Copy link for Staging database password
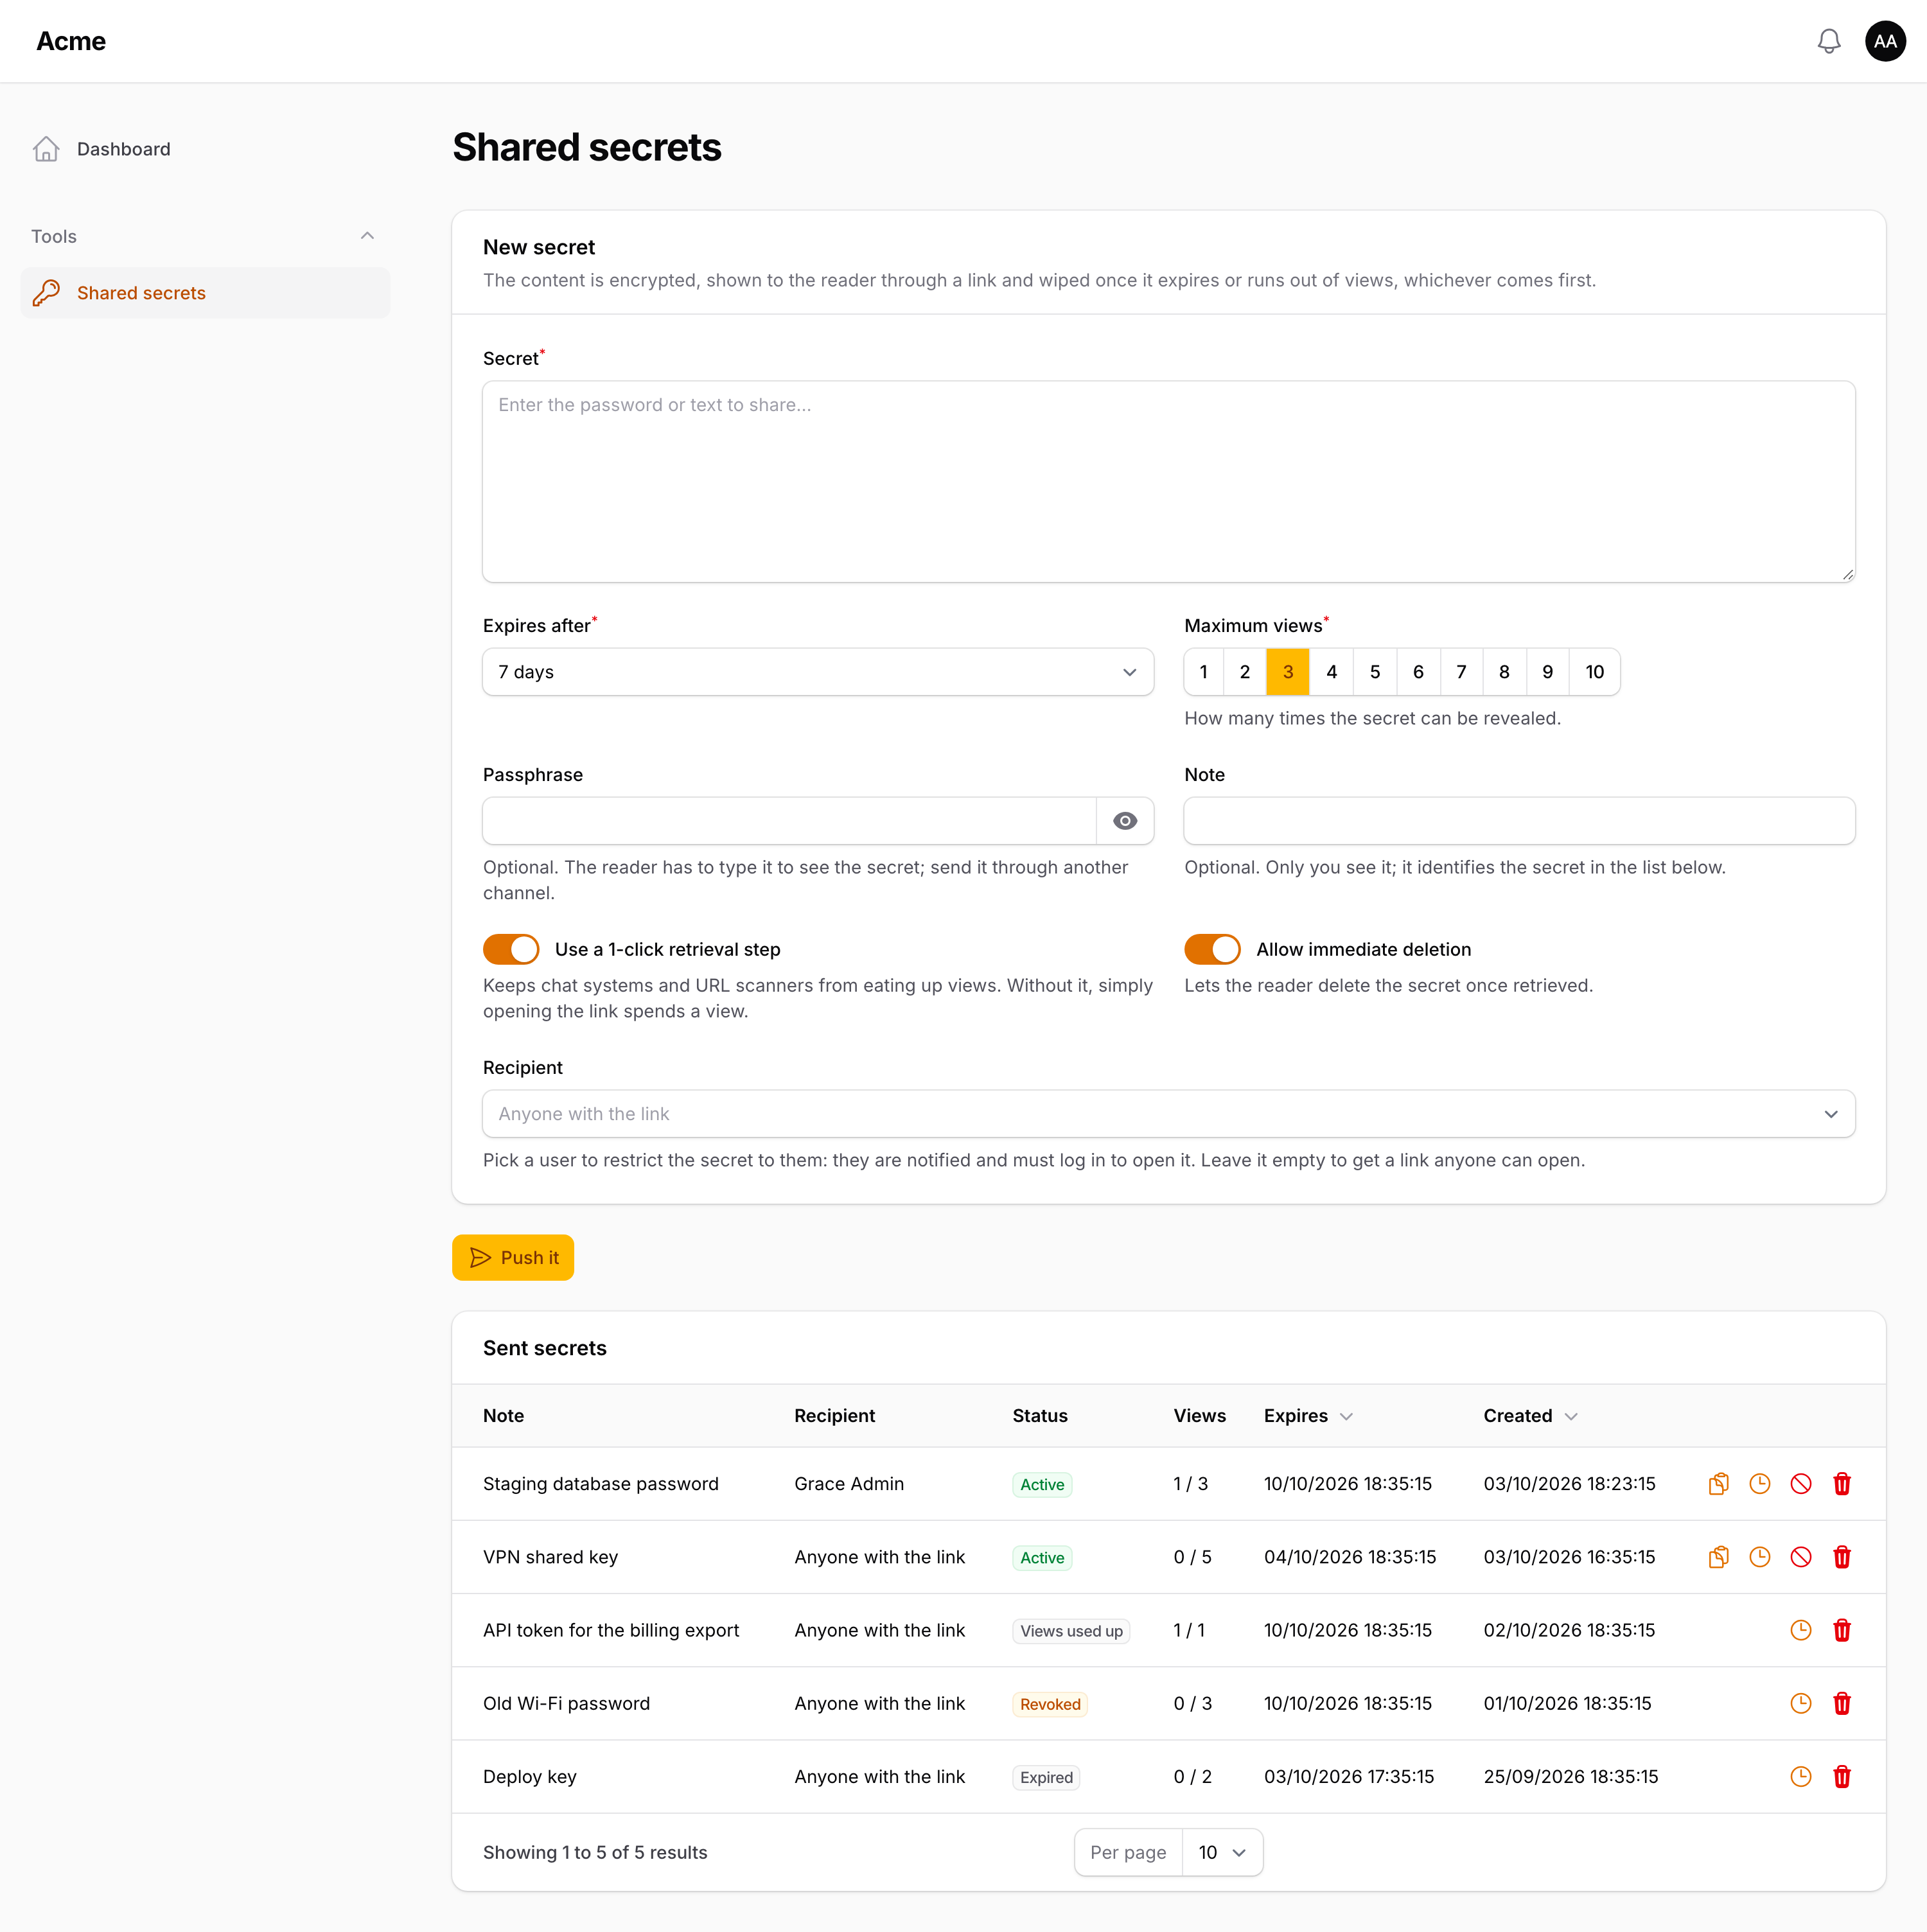Image resolution: width=1927 pixels, height=1932 pixels. (x=1718, y=1484)
